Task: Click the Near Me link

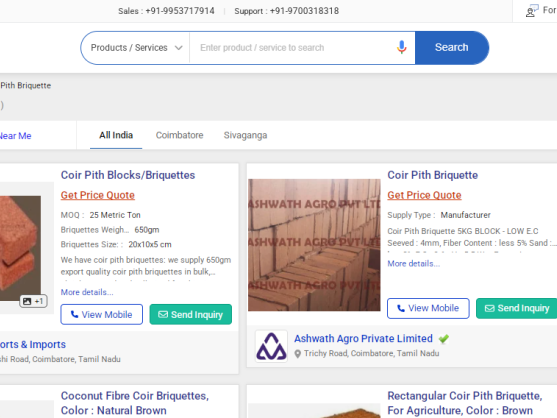Action: [x=15, y=136]
